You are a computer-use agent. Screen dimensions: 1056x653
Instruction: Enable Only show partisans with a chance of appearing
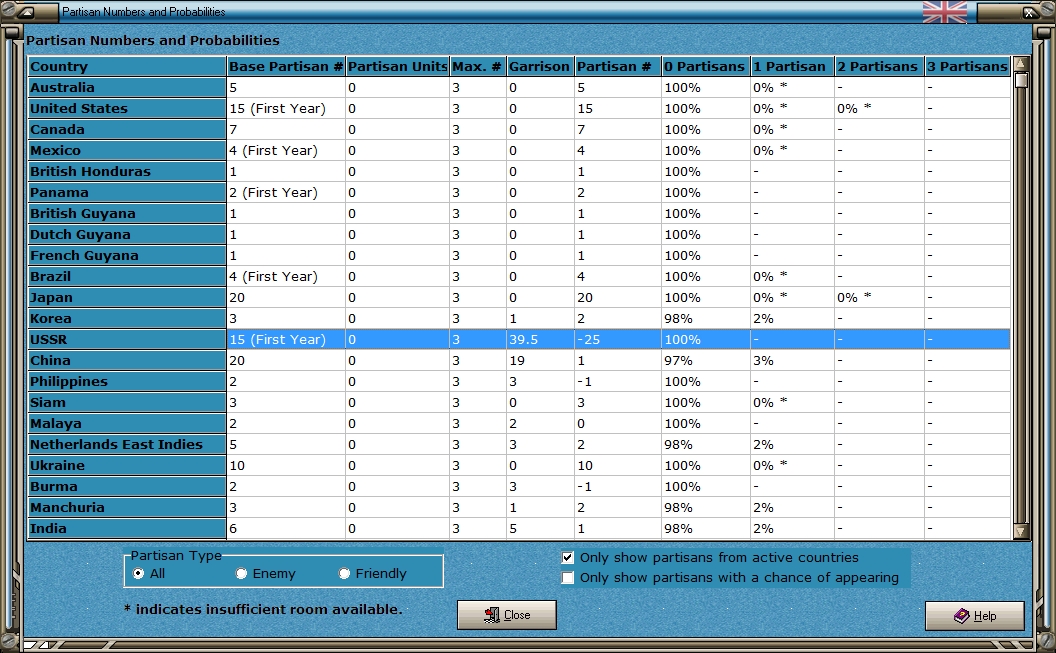568,578
